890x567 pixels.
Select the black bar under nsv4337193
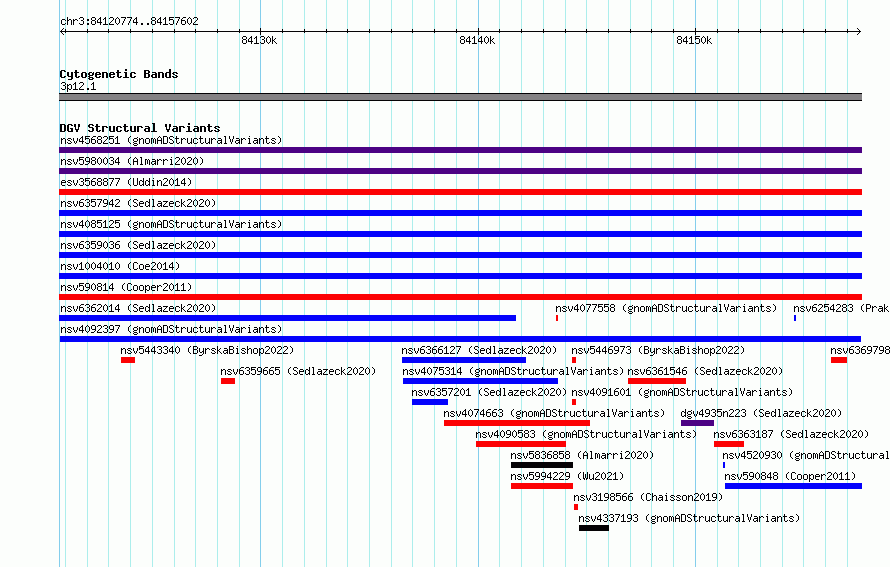[x=594, y=528]
